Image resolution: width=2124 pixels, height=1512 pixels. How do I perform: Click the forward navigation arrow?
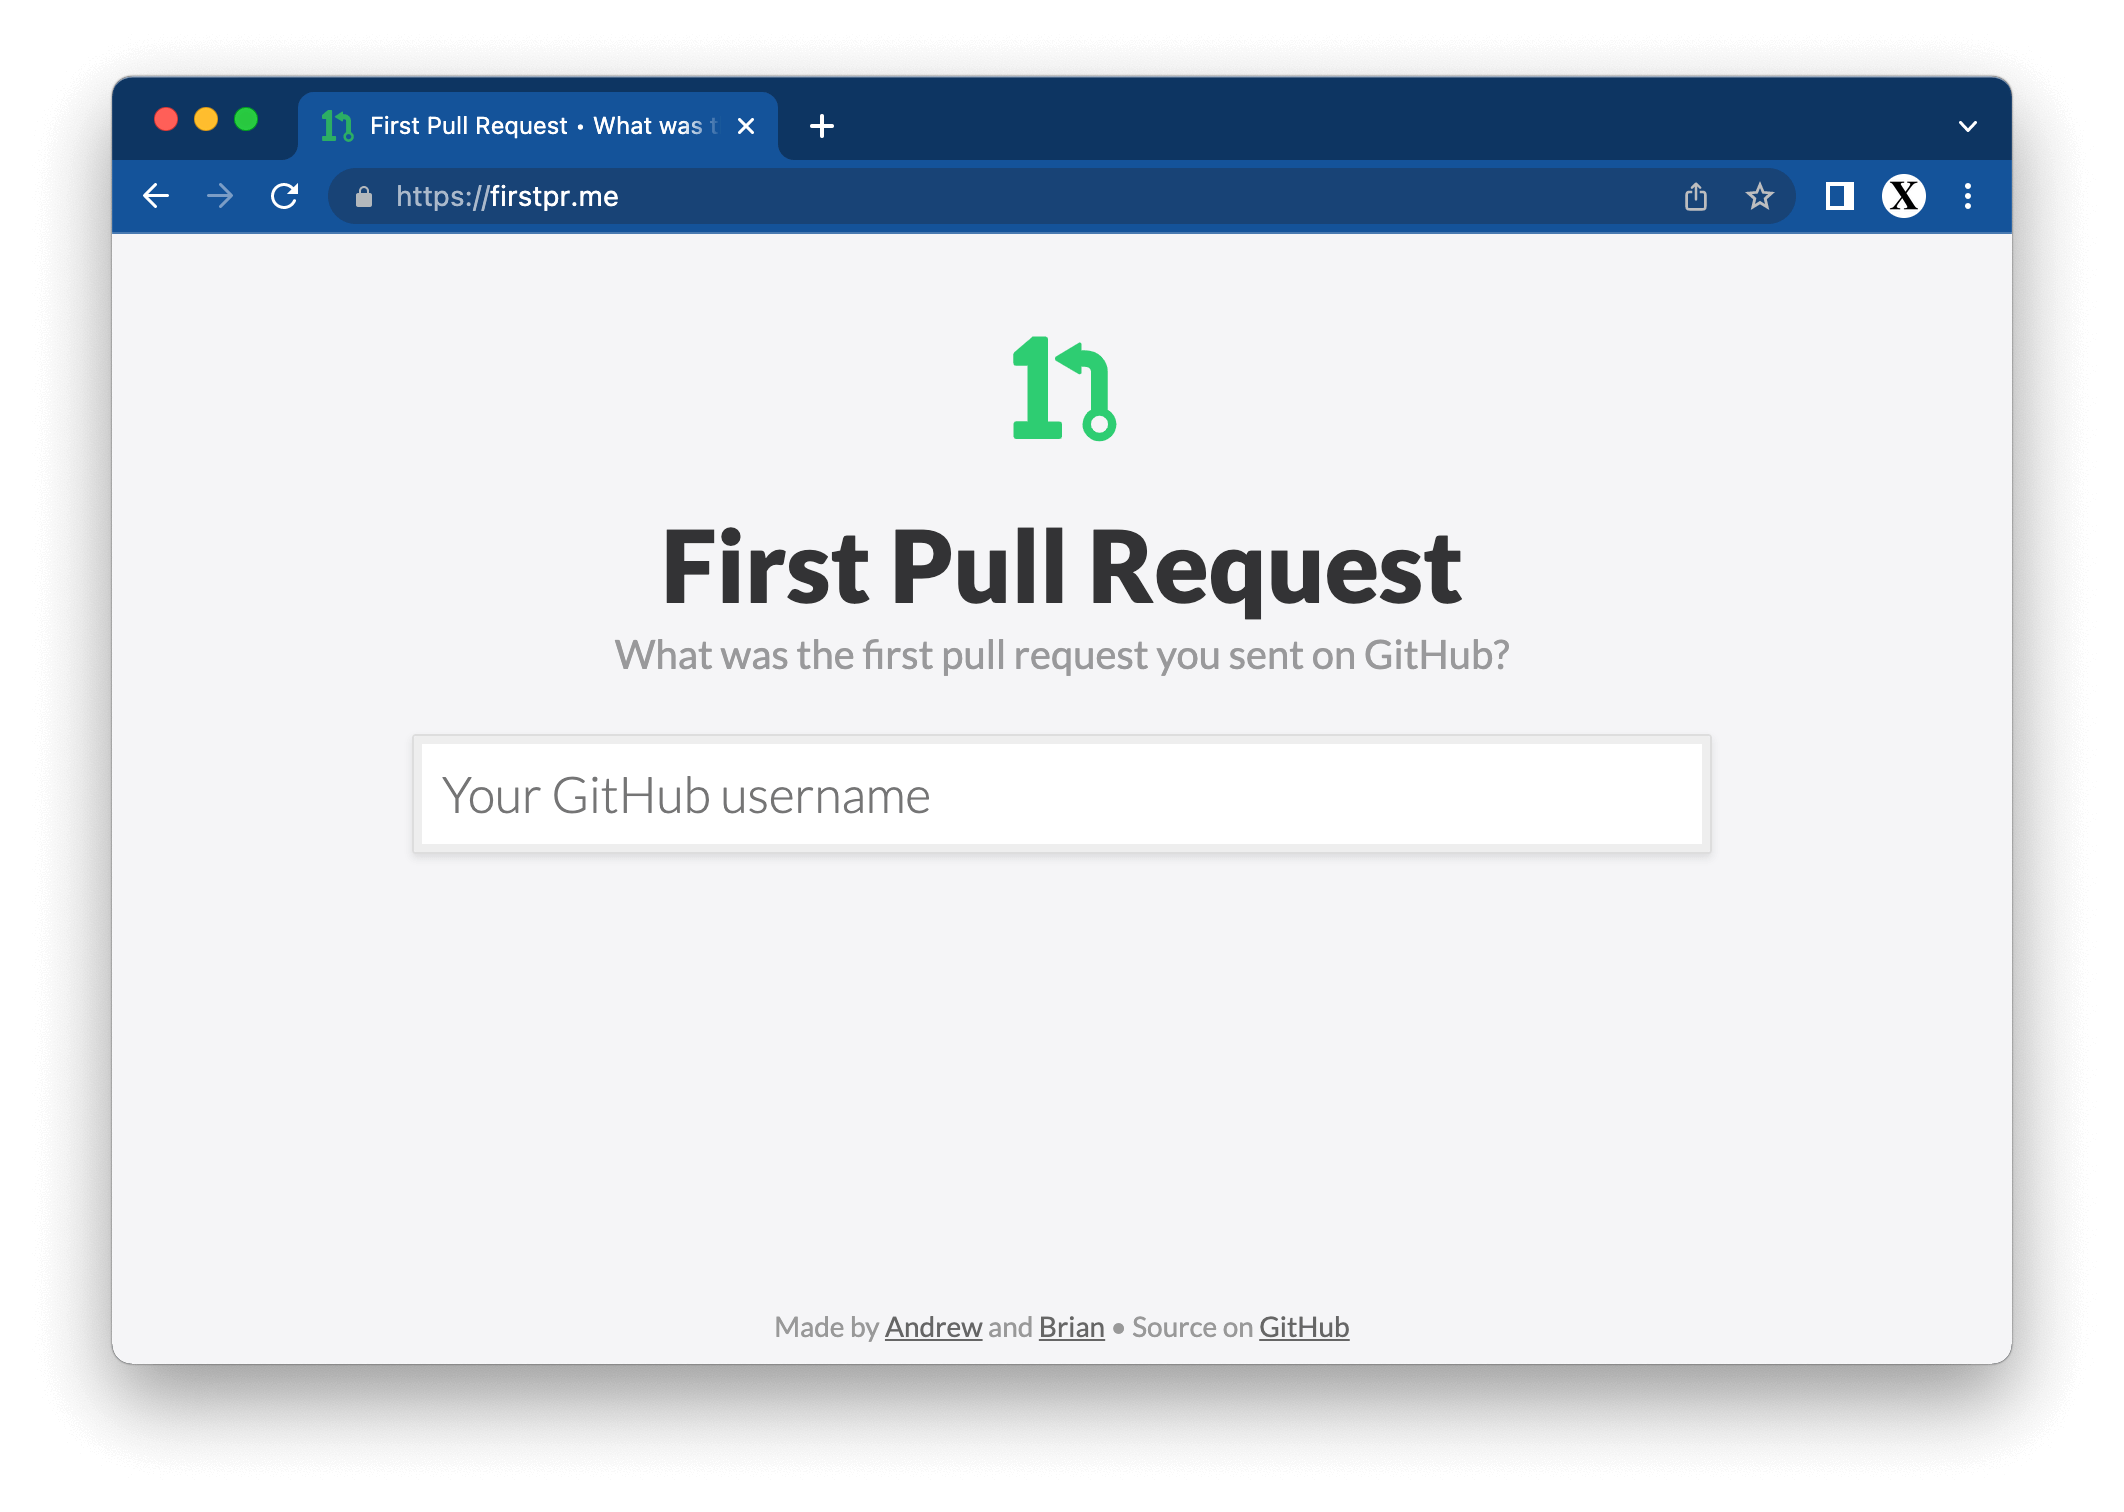coord(220,196)
